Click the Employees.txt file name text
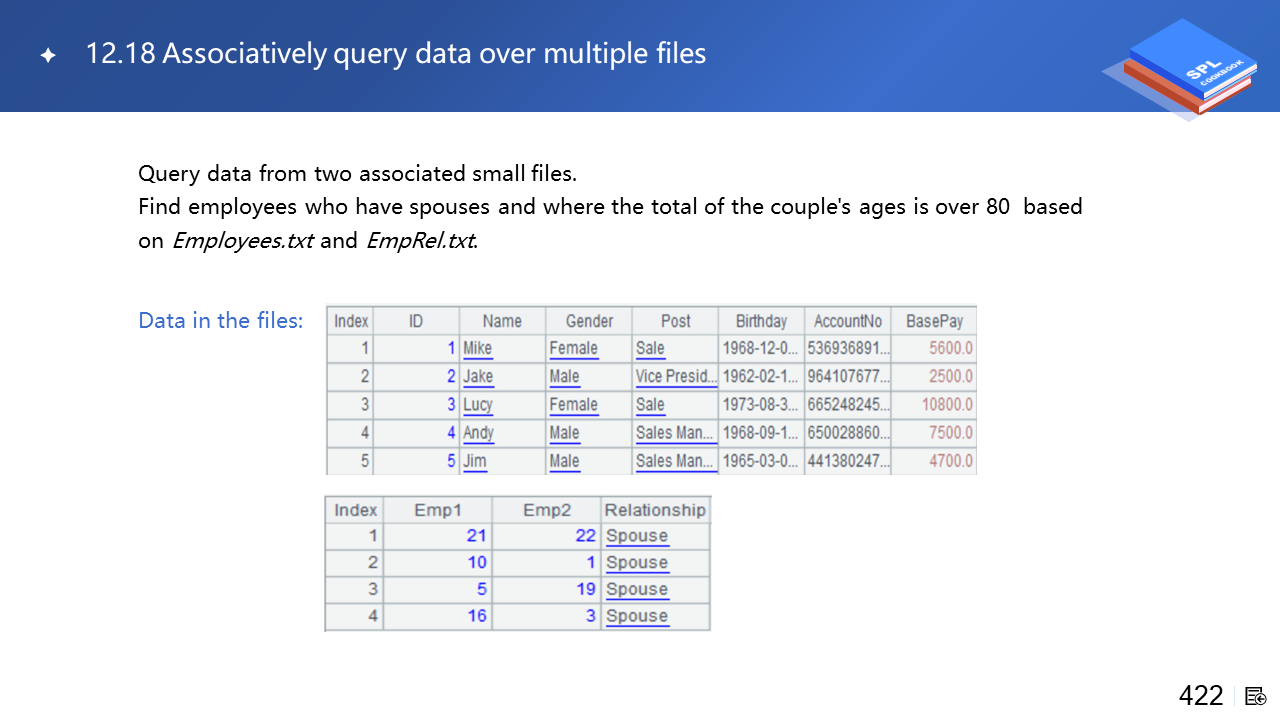Image resolution: width=1280 pixels, height=720 pixels. point(243,241)
